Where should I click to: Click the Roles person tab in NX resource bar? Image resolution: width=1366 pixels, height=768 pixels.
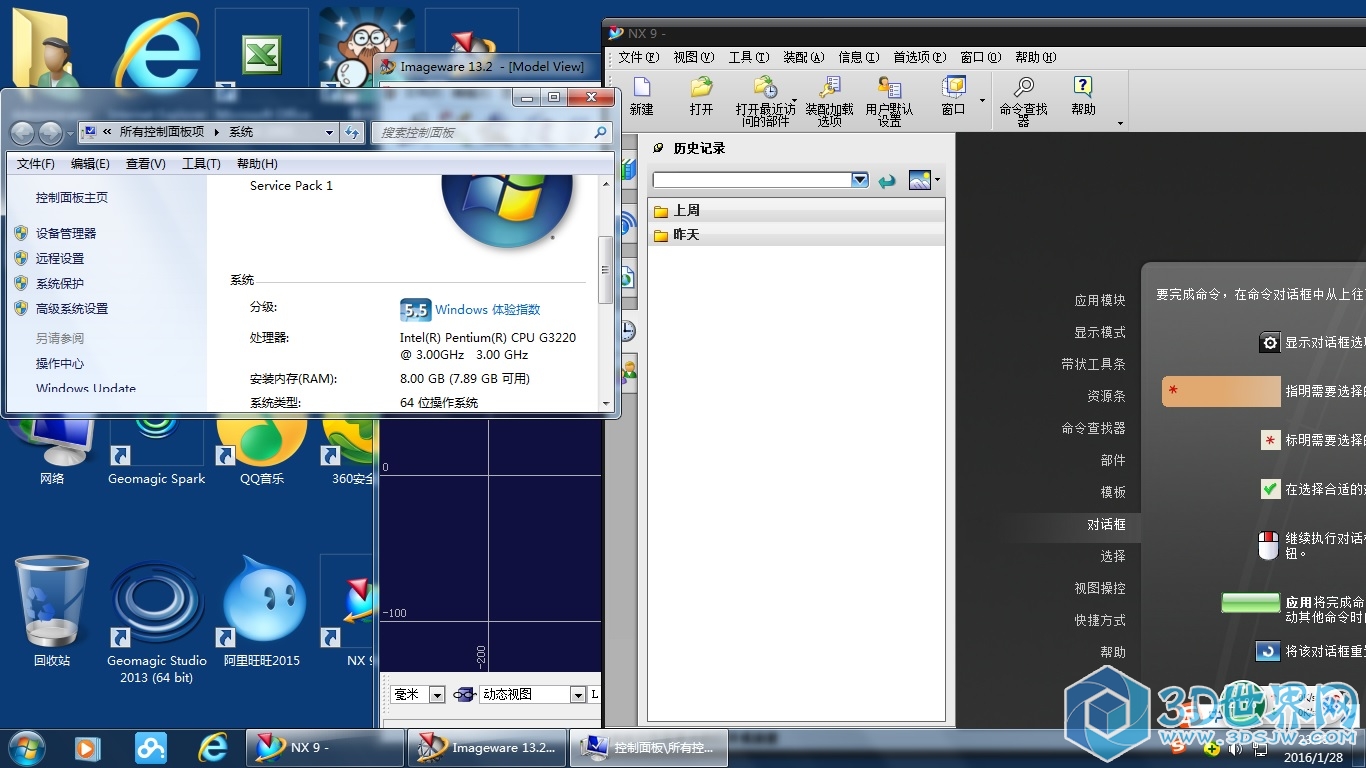pos(628,372)
